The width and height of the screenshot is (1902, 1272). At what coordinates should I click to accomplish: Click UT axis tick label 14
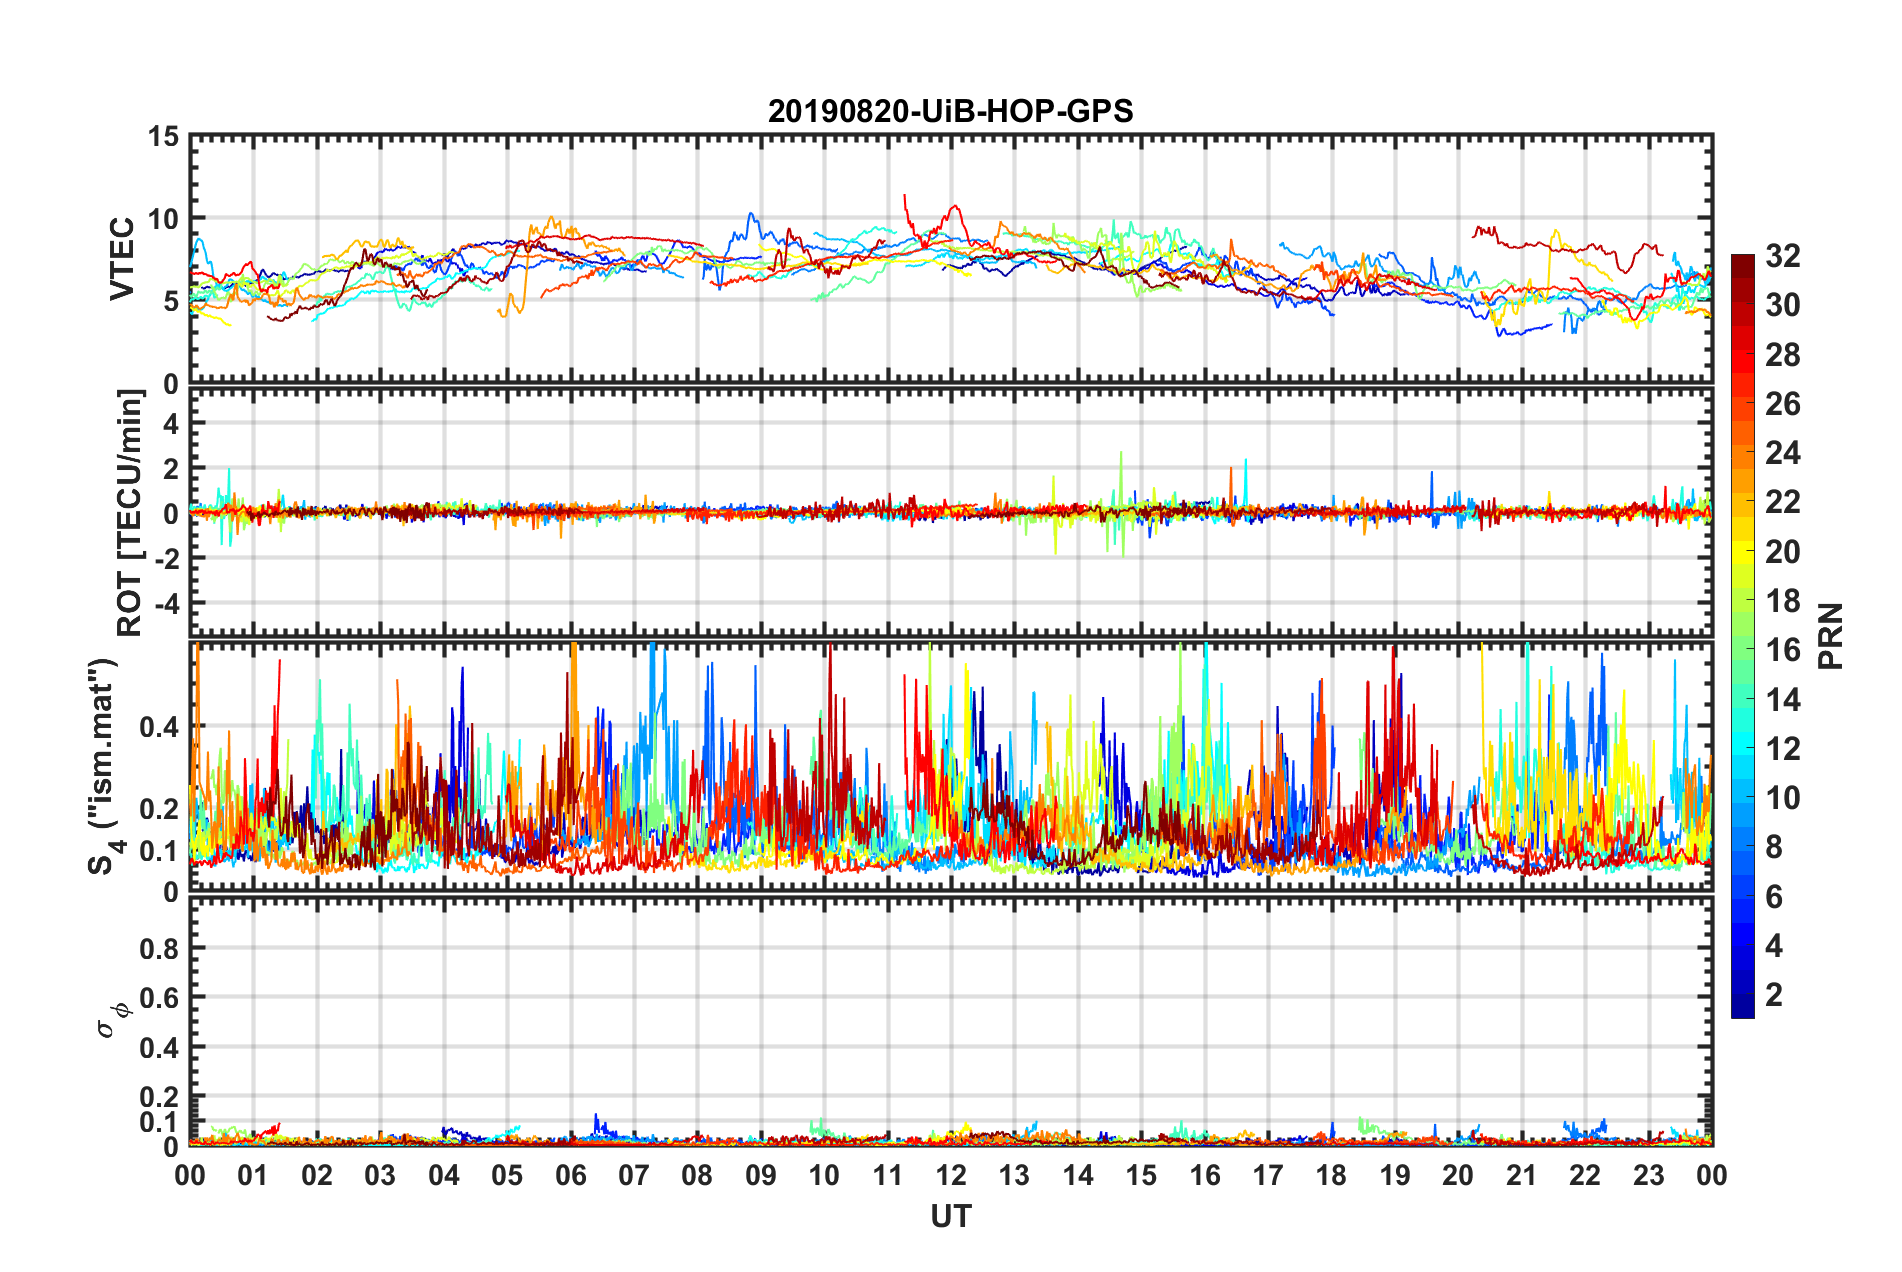1078,1175
